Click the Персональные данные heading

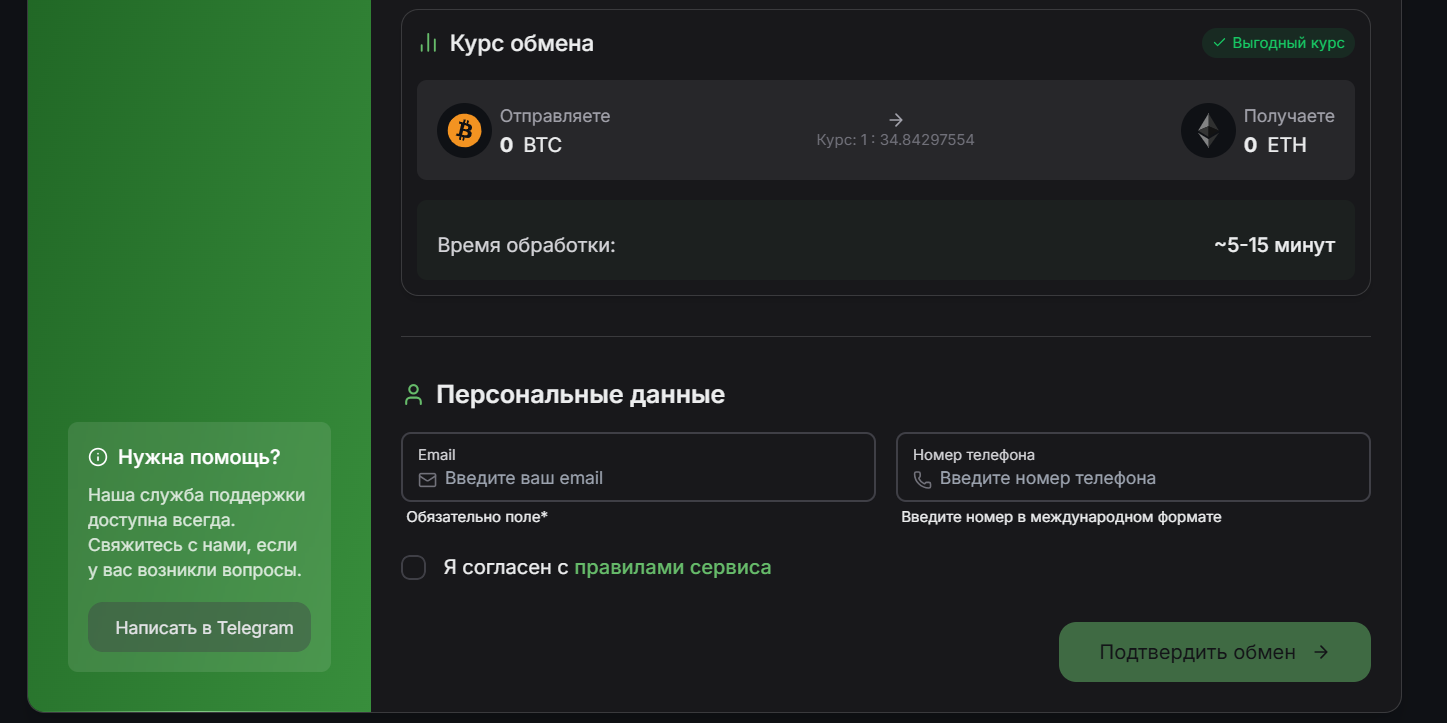click(580, 394)
